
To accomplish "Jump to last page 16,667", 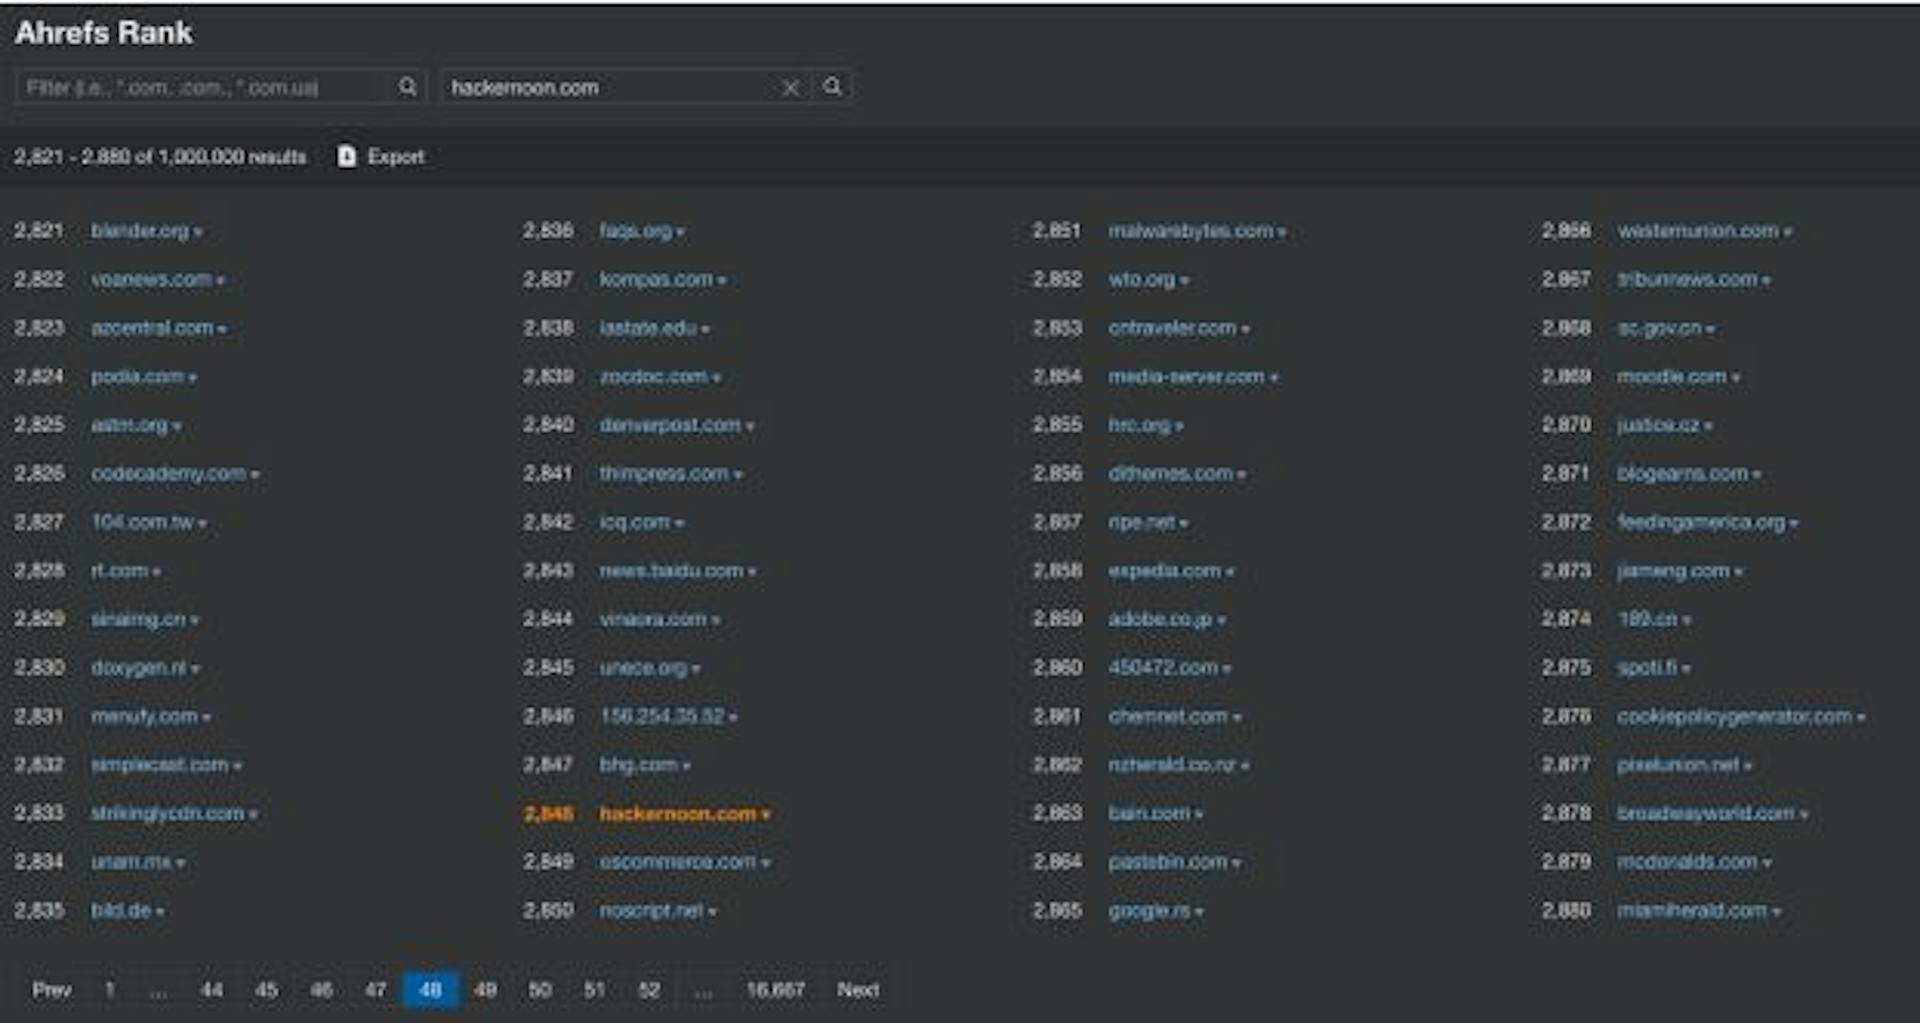I will coord(775,990).
